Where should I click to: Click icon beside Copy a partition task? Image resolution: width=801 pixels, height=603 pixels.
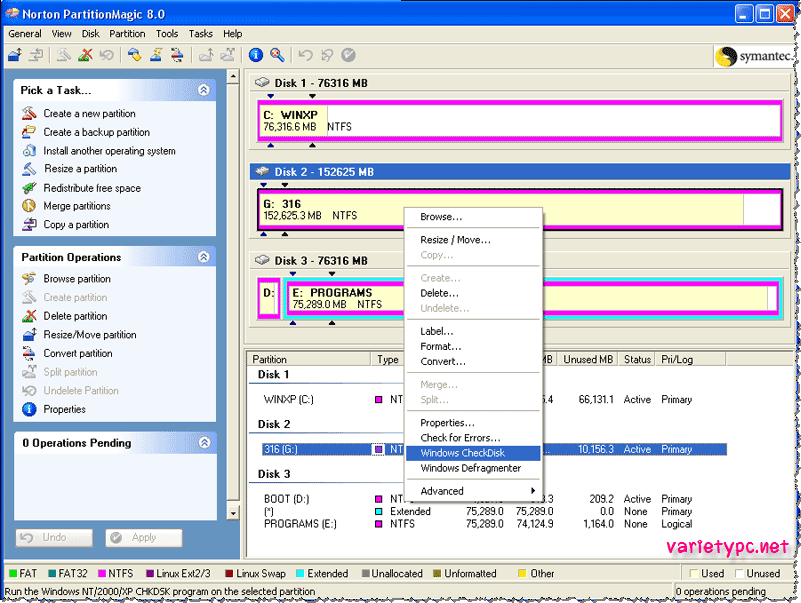29,224
